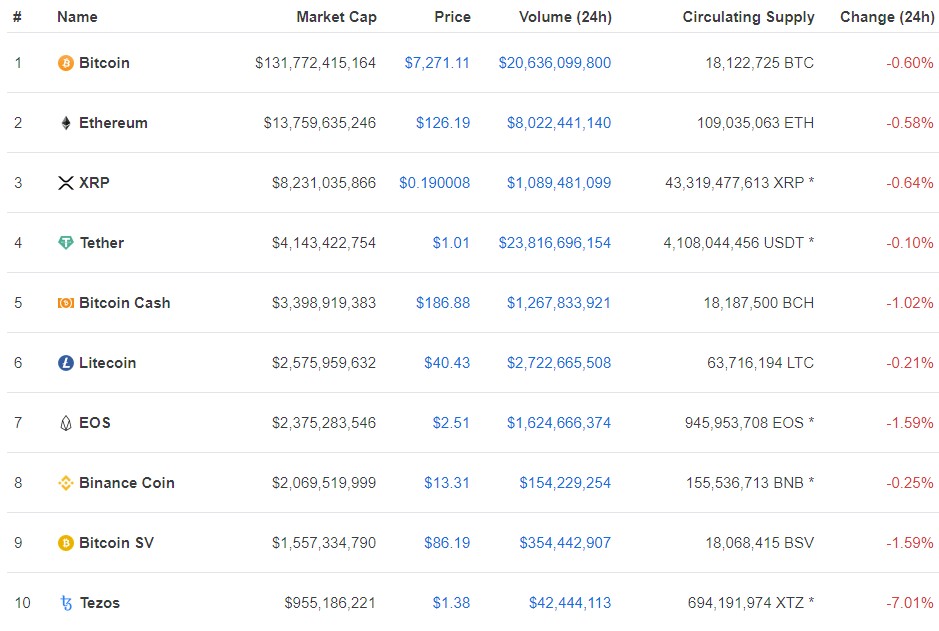This screenshot has width=939, height=631.
Task: Click the XRP logo icon
Action: (65, 183)
